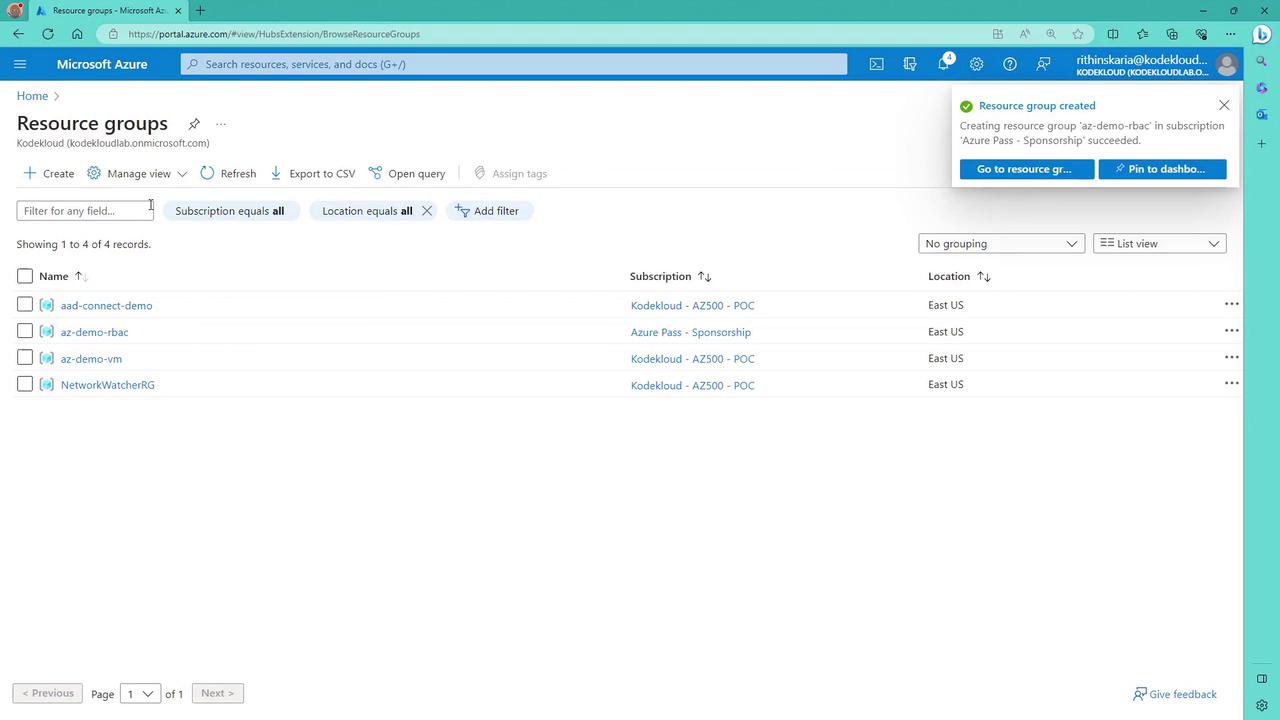1280x720 pixels.
Task: Click Go to resource group button
Action: tap(1027, 169)
